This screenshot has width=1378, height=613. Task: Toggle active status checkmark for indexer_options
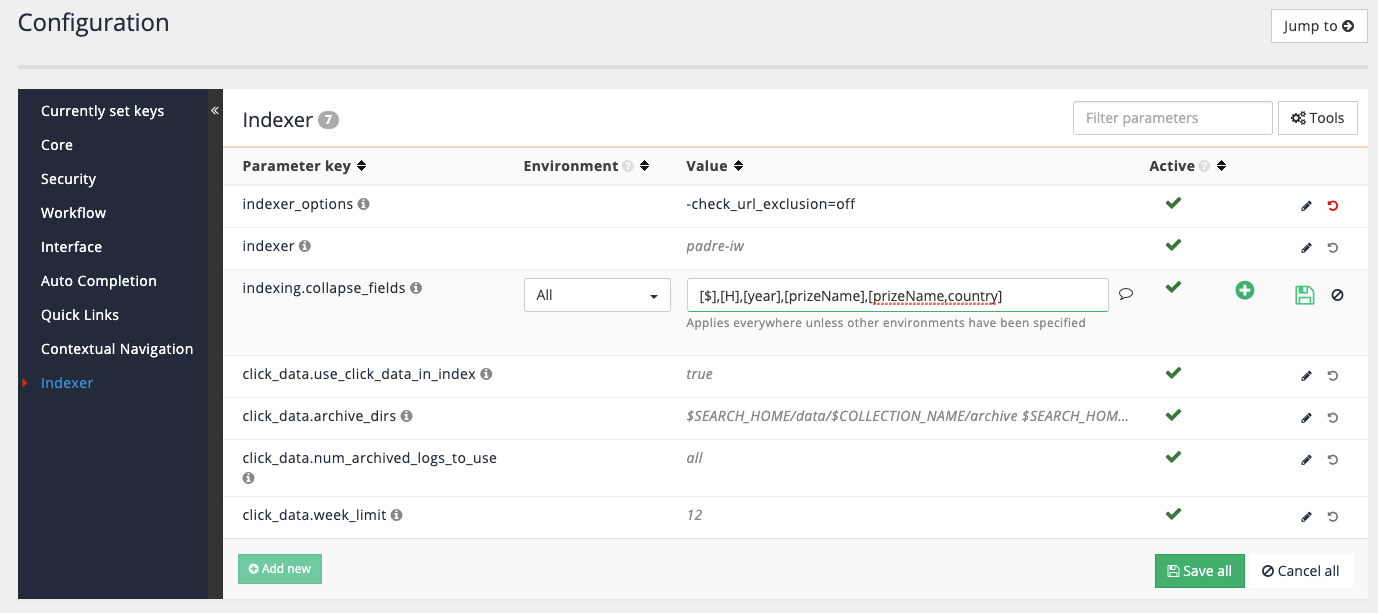[1172, 204]
